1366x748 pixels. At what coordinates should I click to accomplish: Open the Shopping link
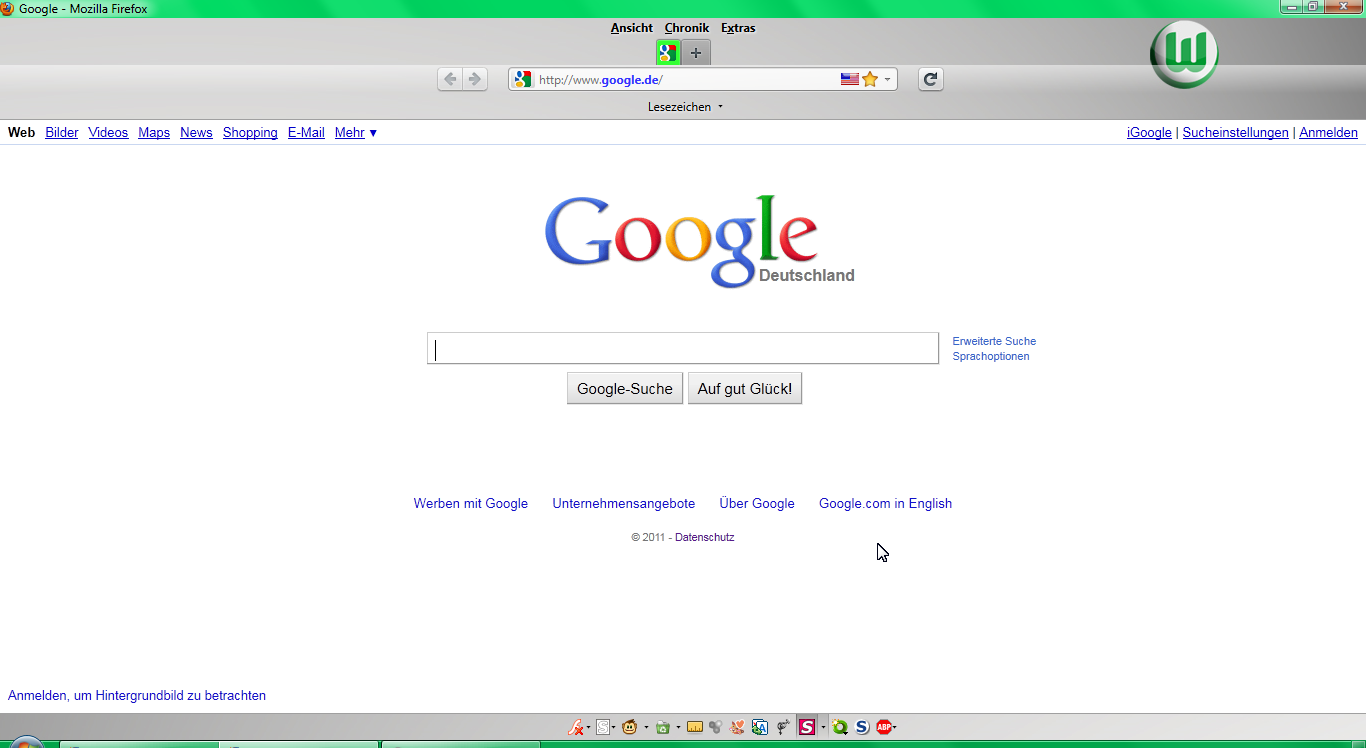250,133
